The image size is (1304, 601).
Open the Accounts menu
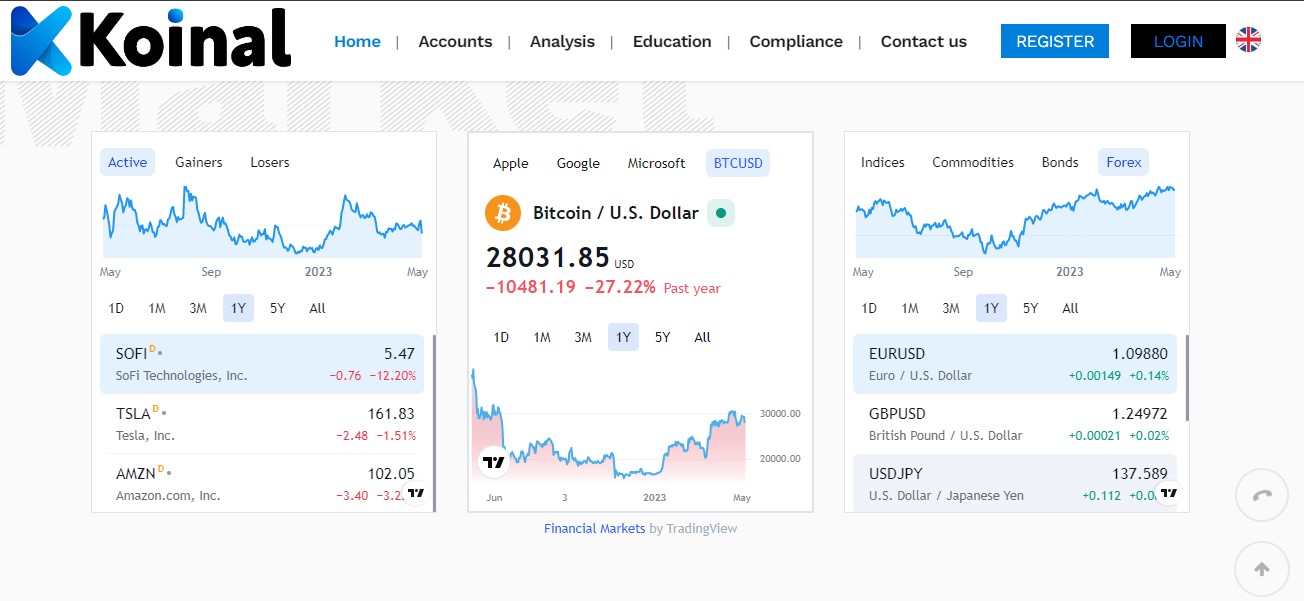[455, 41]
